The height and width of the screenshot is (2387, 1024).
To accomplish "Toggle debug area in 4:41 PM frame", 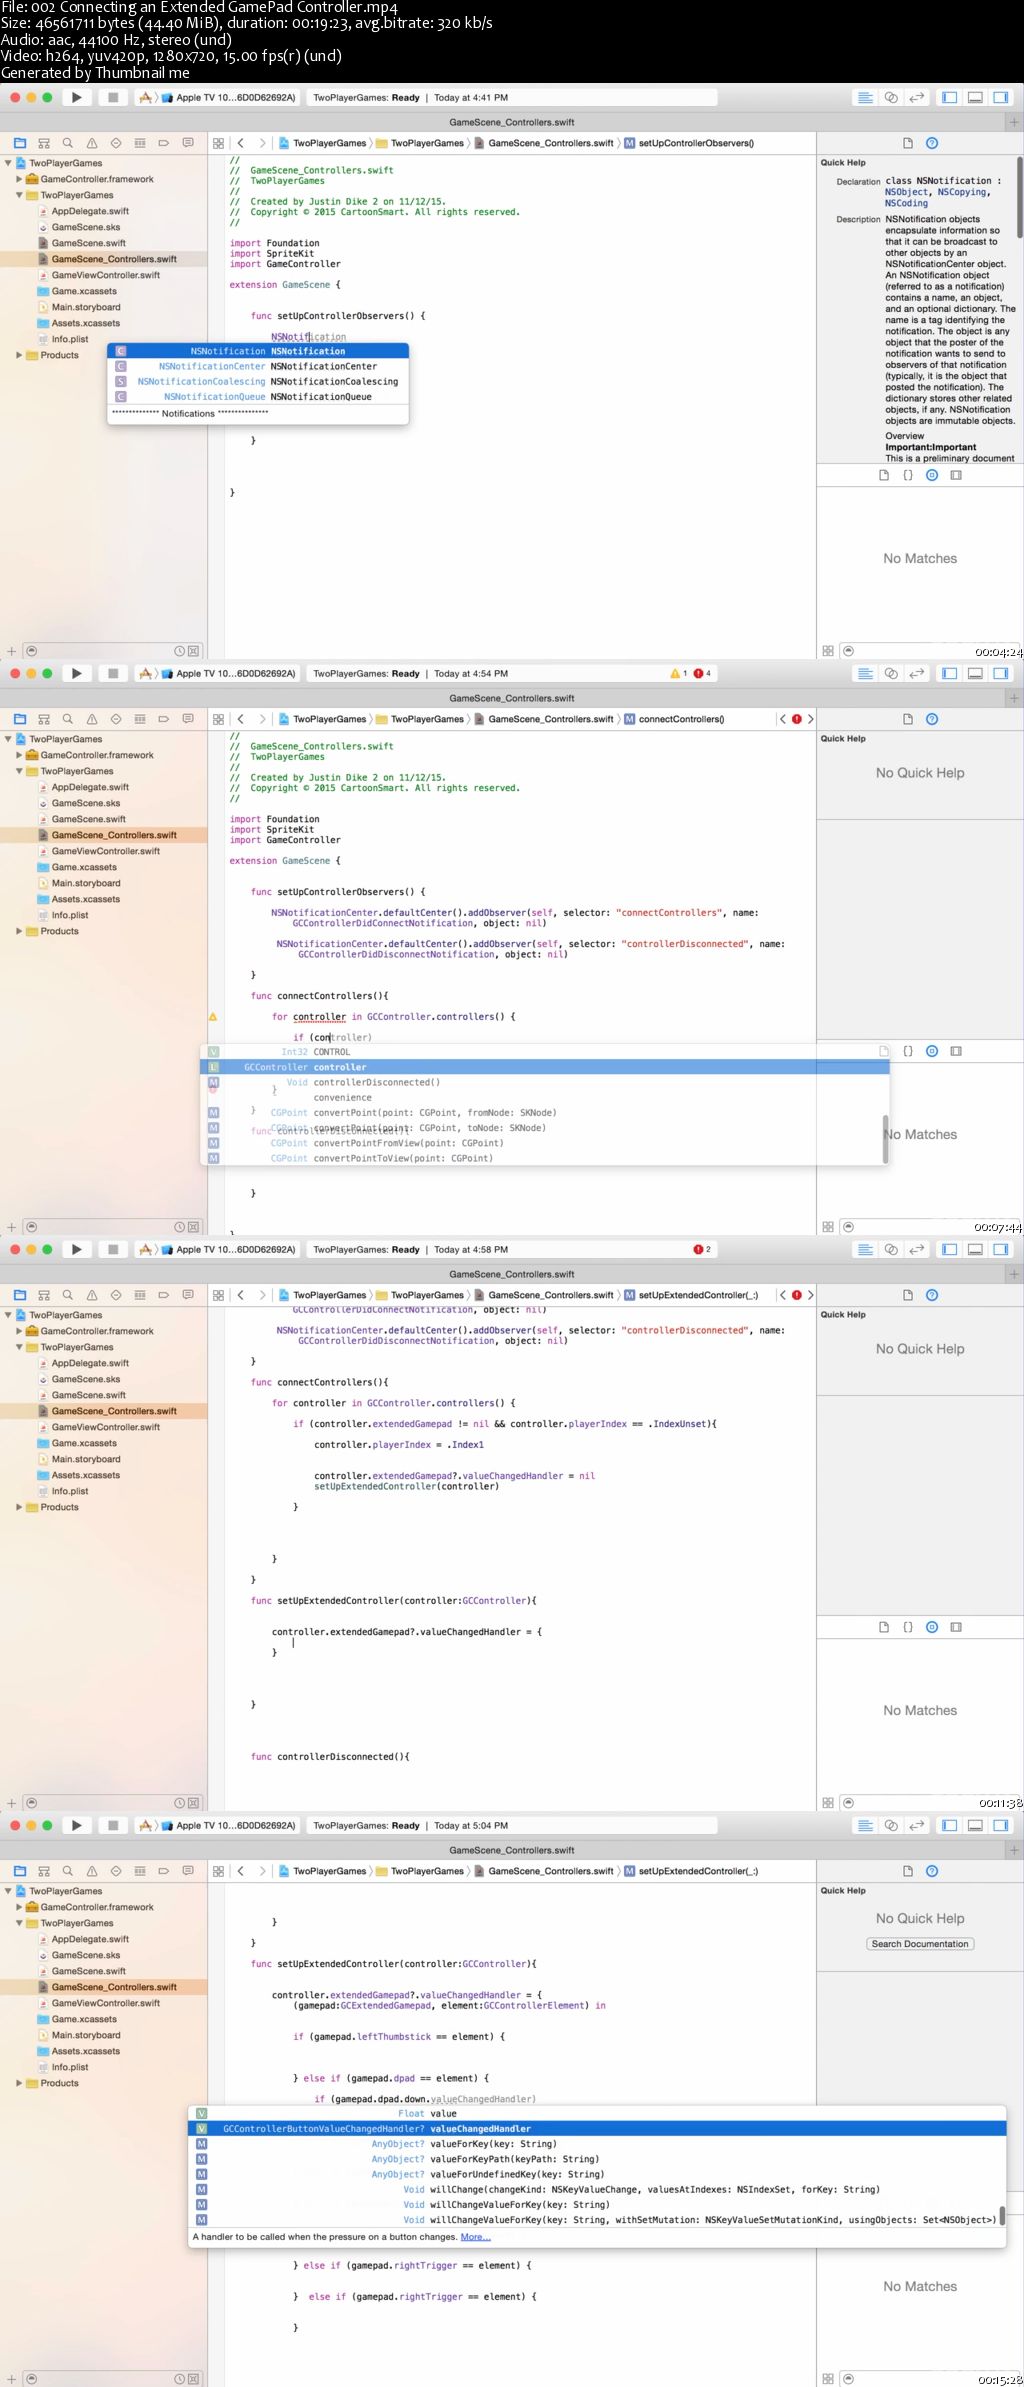I will click(974, 97).
